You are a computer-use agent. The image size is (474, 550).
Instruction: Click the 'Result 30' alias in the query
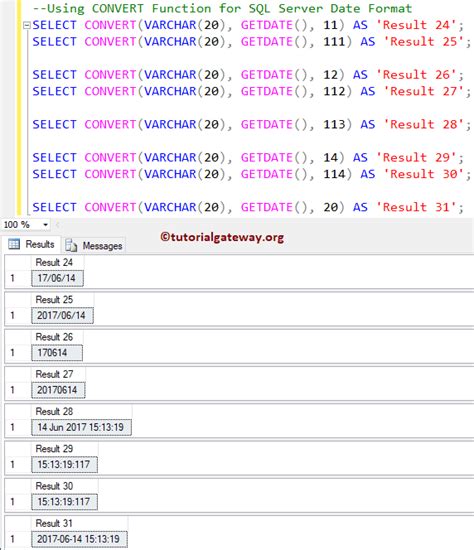pos(424,174)
